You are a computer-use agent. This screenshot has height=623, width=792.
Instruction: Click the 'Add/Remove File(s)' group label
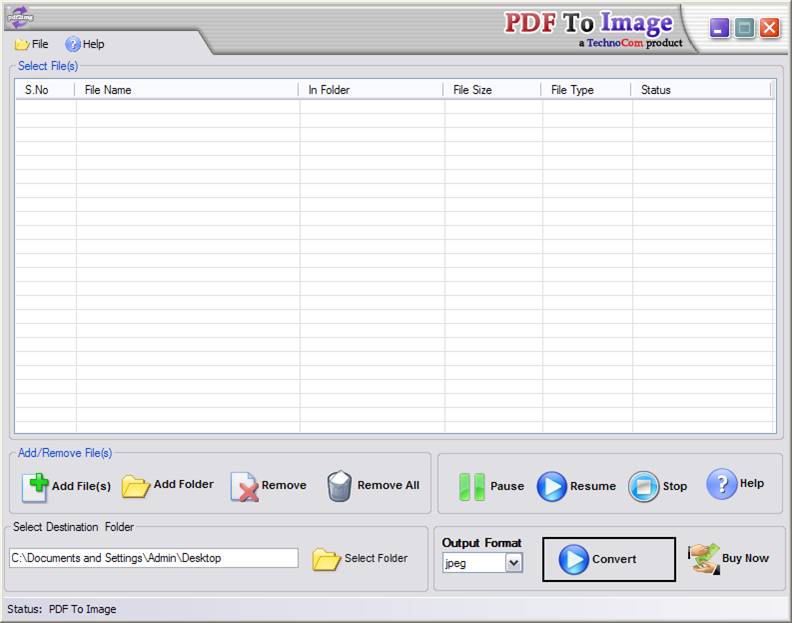65,453
